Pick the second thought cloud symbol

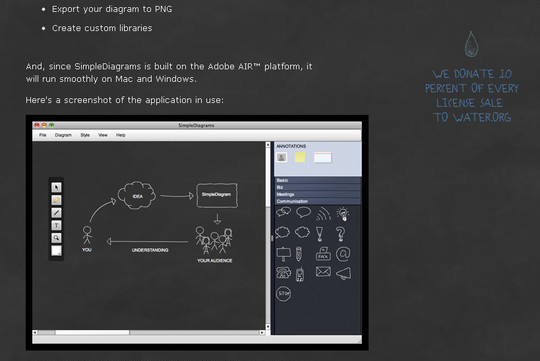tap(302, 233)
